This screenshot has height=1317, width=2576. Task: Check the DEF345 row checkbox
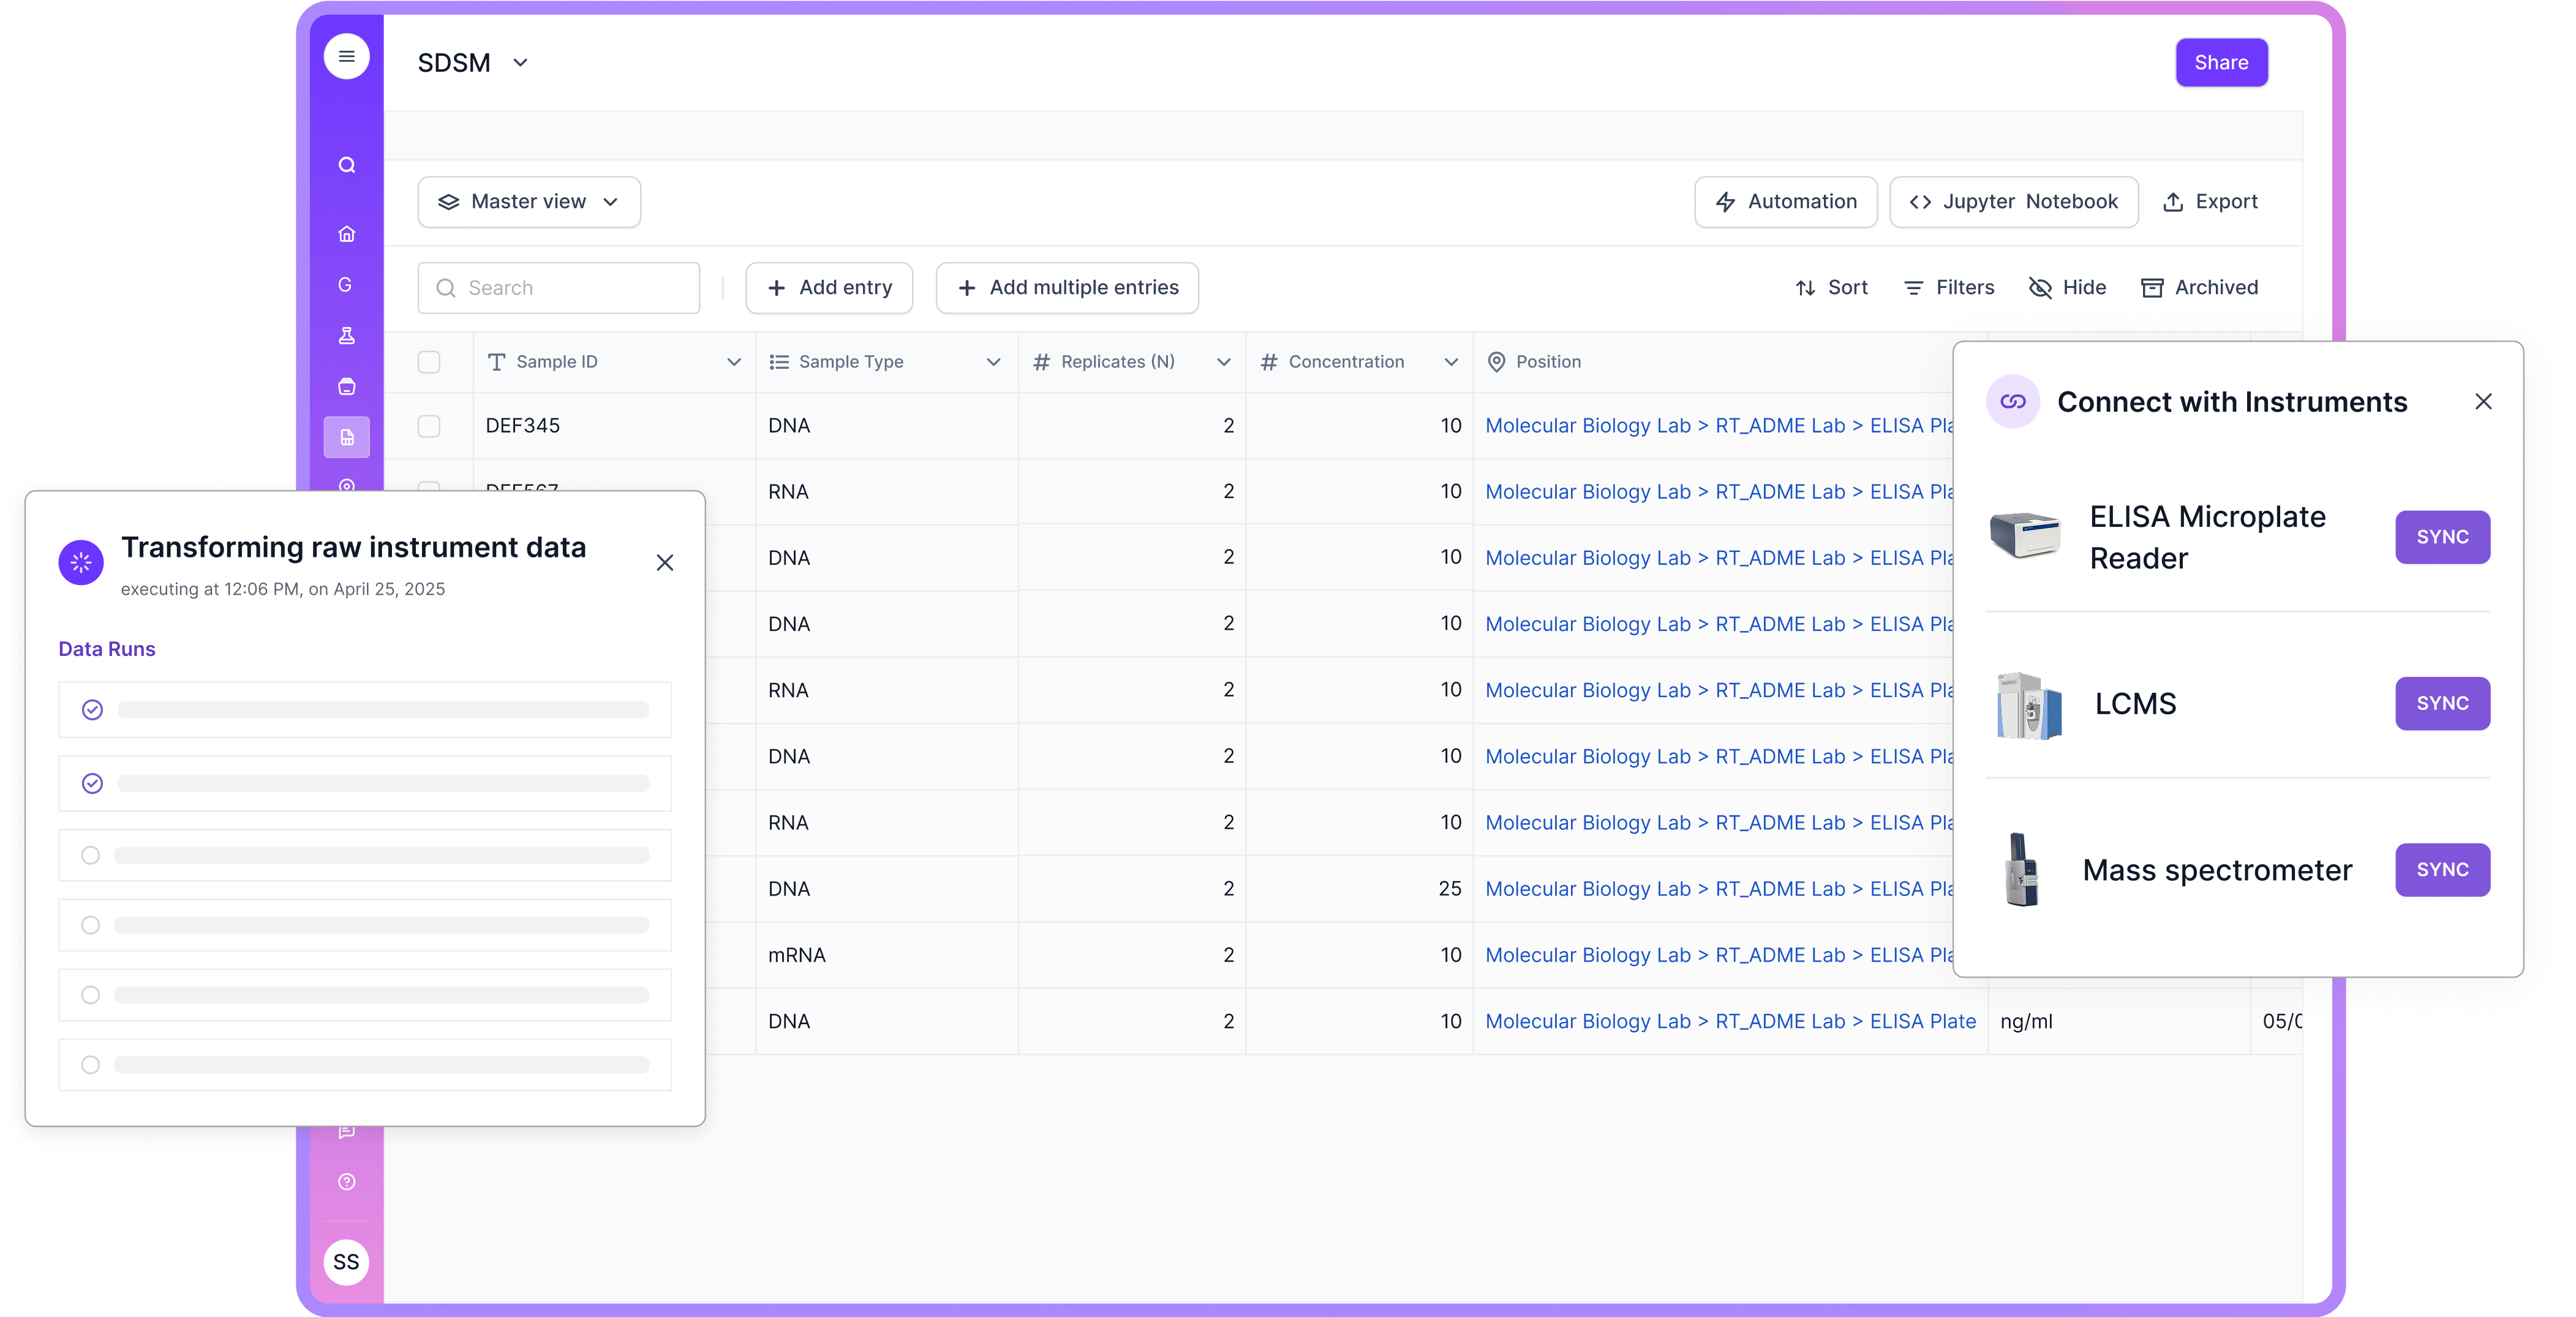click(429, 426)
